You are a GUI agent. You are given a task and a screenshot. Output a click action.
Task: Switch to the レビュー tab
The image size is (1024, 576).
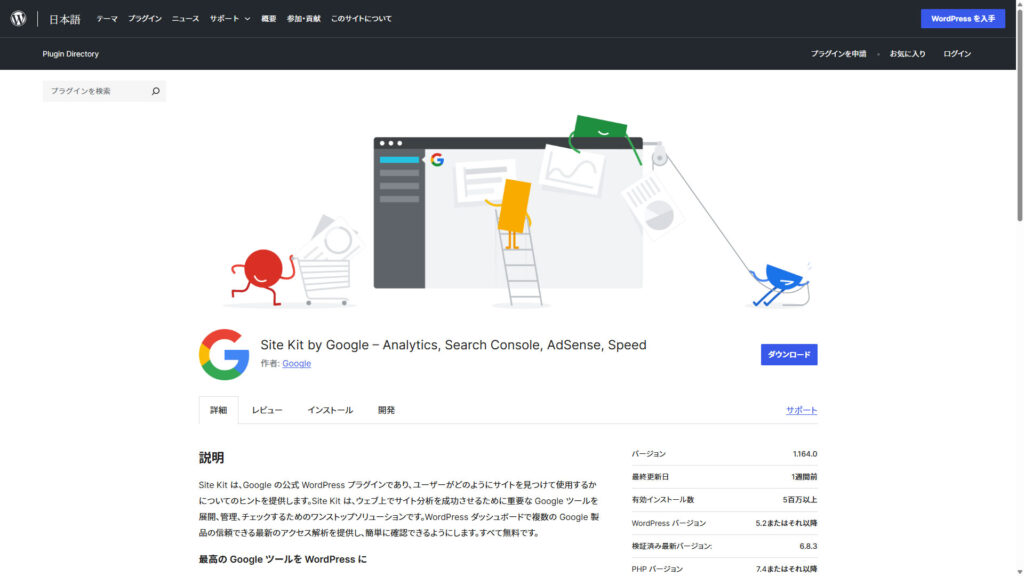tap(267, 410)
